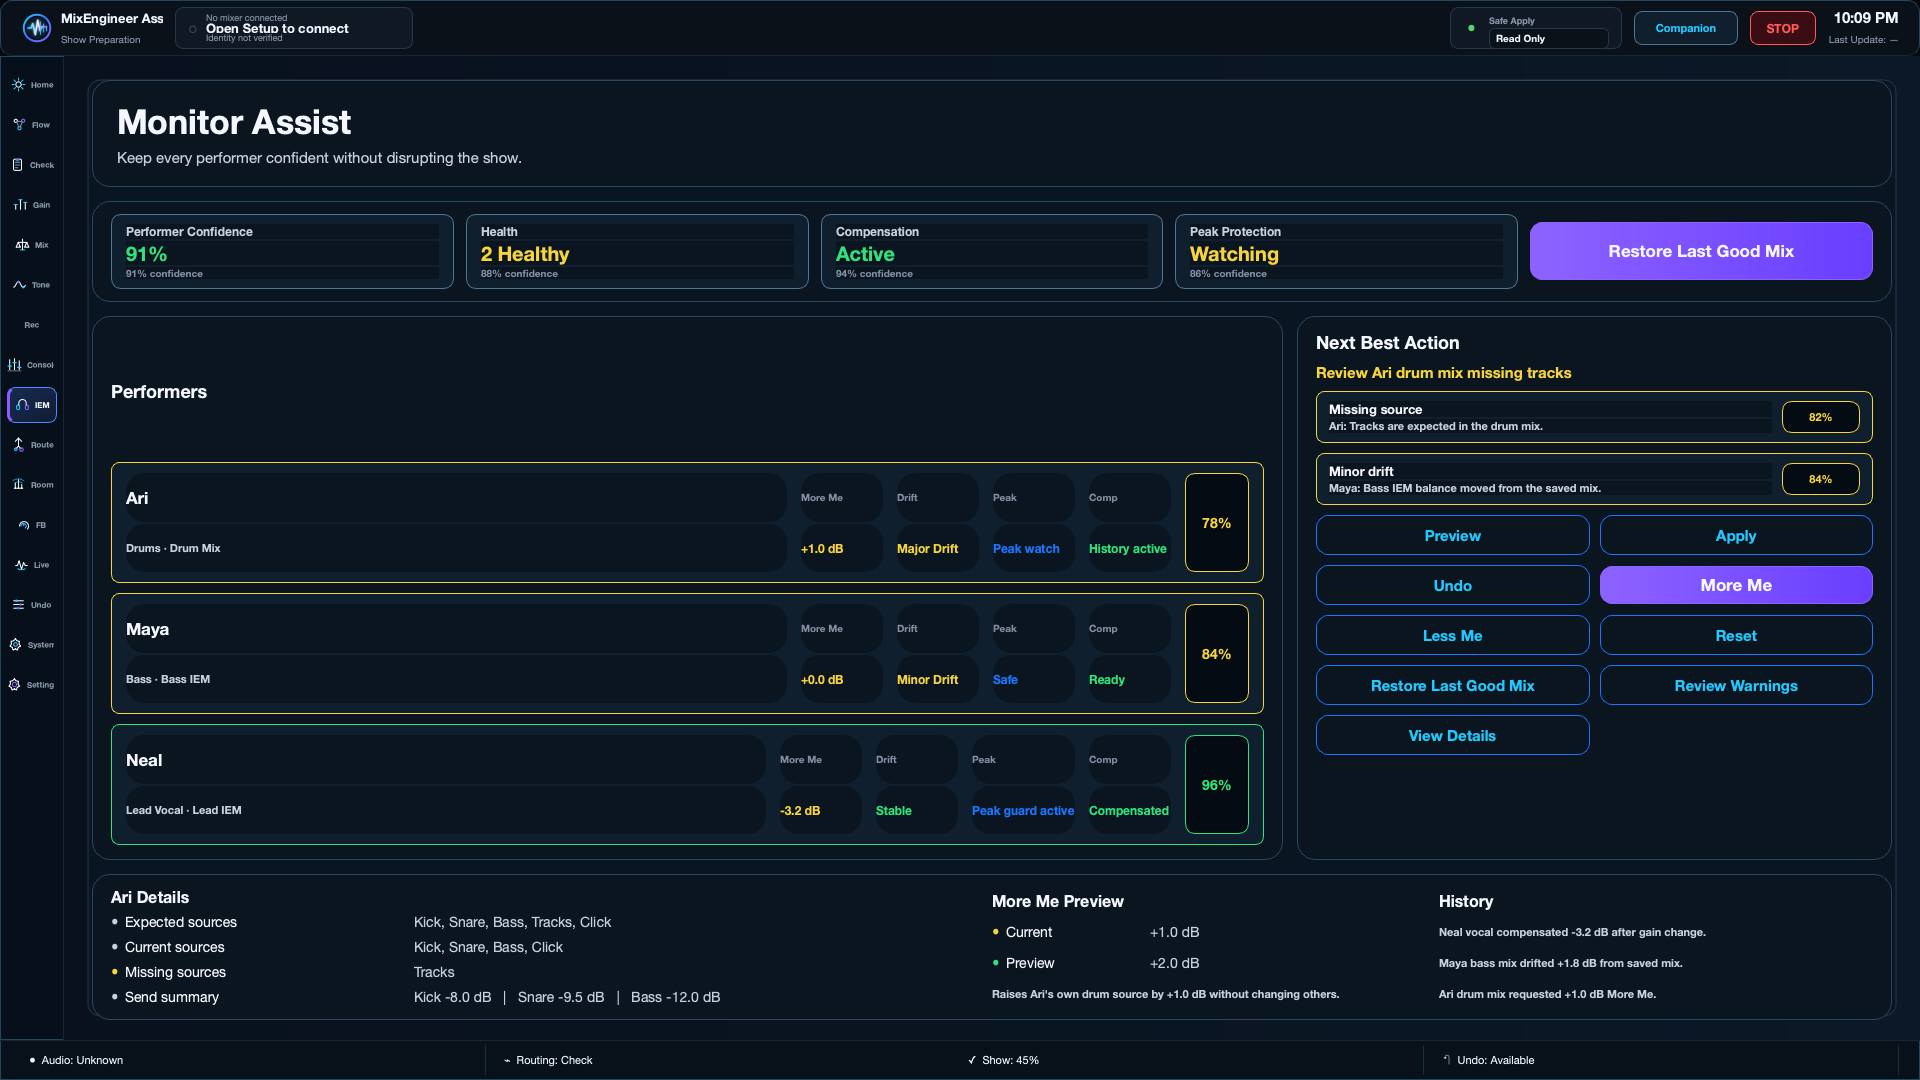Open the Missing source warning item

coord(1594,417)
